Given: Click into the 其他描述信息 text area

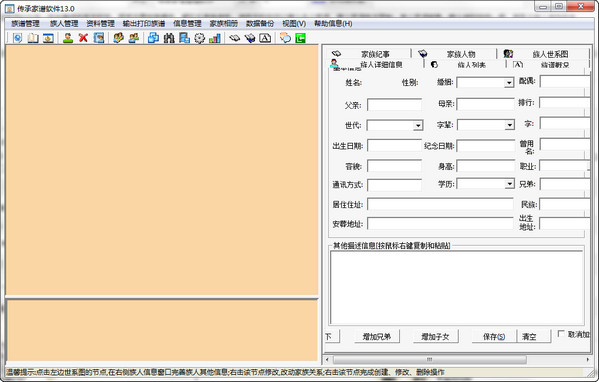Looking at the screenshot, I should [x=457, y=288].
